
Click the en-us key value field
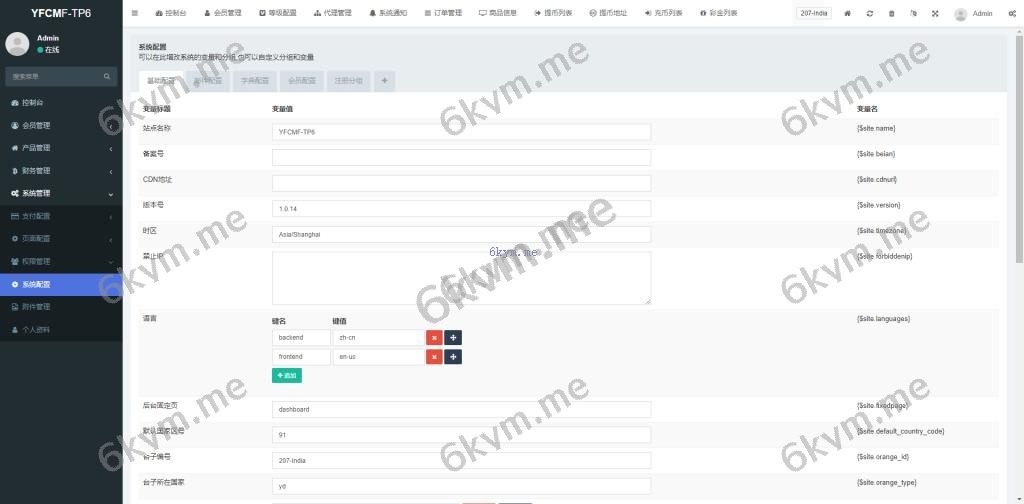pos(377,357)
